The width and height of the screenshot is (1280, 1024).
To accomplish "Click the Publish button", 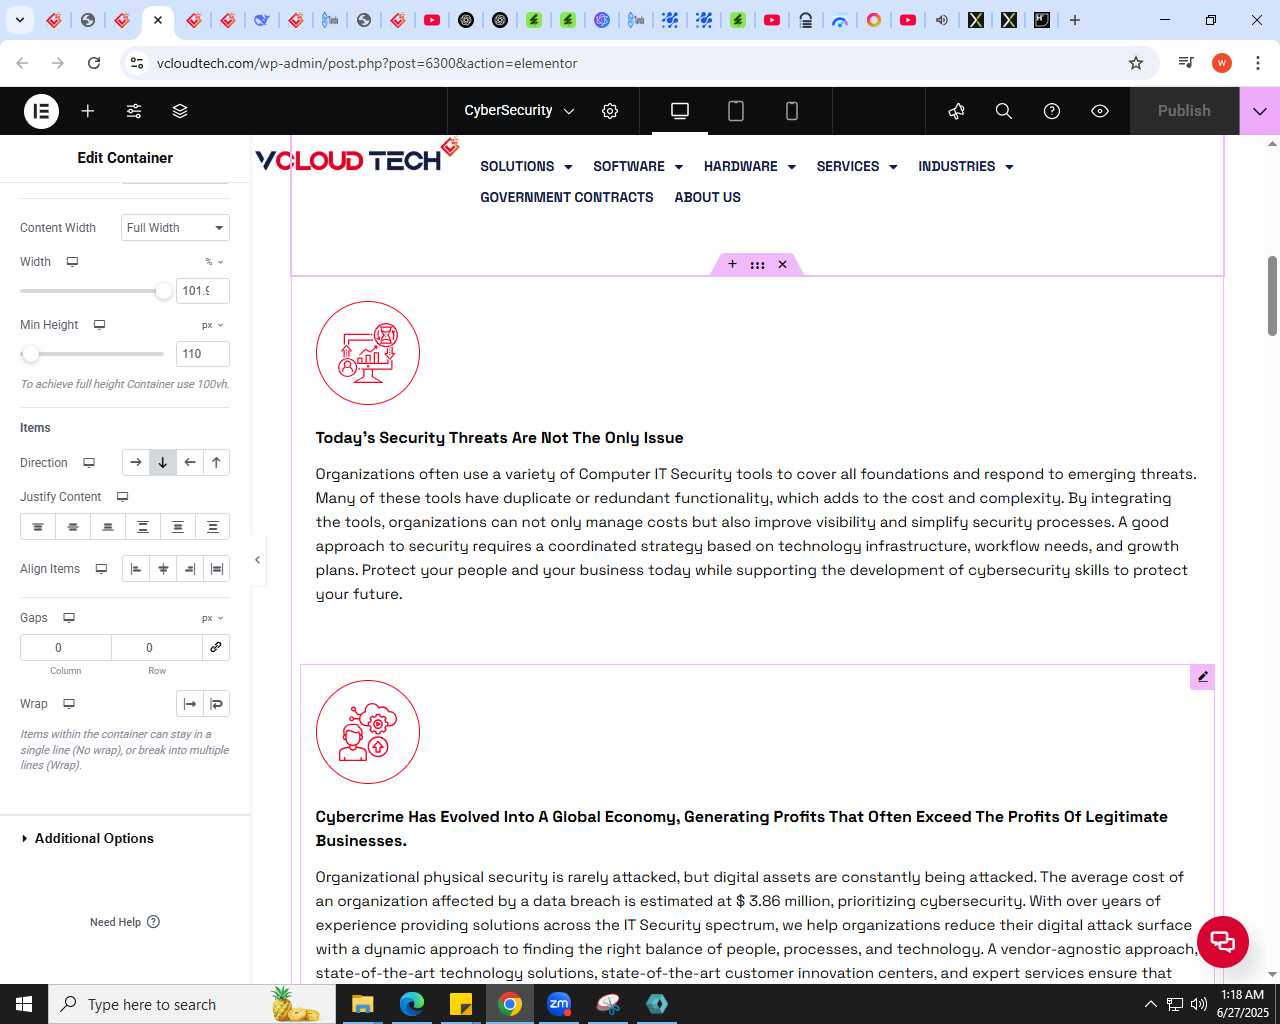I will coord(1184,111).
